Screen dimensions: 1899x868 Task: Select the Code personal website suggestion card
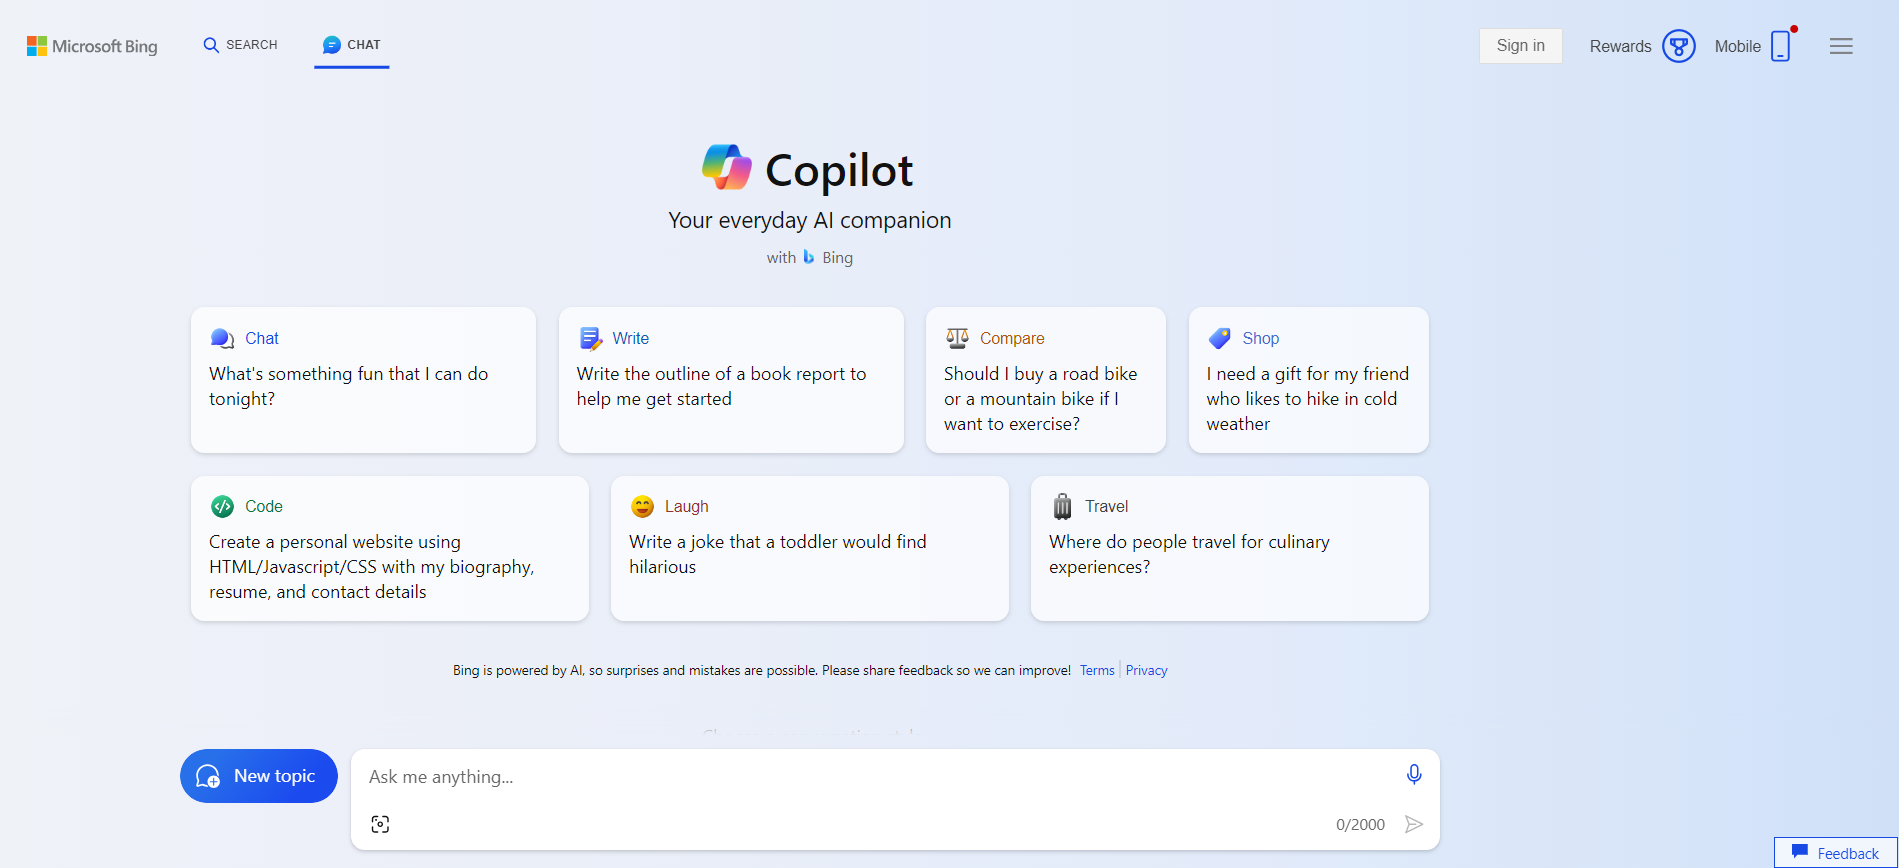pos(389,548)
